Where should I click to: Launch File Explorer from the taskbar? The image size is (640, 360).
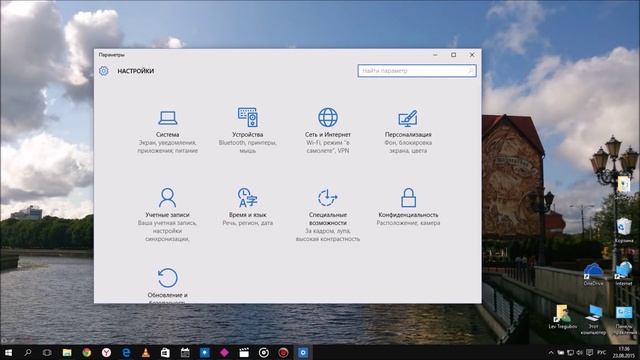[x=67, y=352]
